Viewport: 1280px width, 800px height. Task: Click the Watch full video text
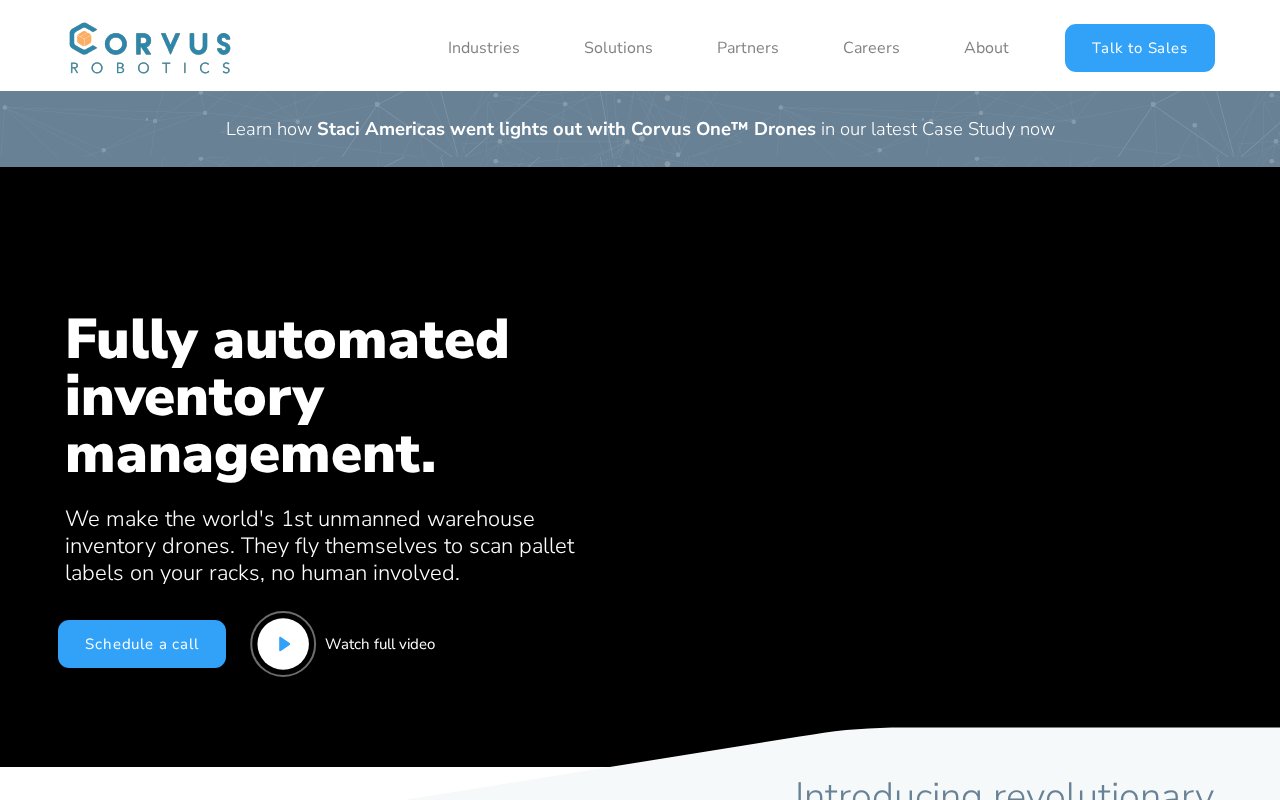coord(380,644)
